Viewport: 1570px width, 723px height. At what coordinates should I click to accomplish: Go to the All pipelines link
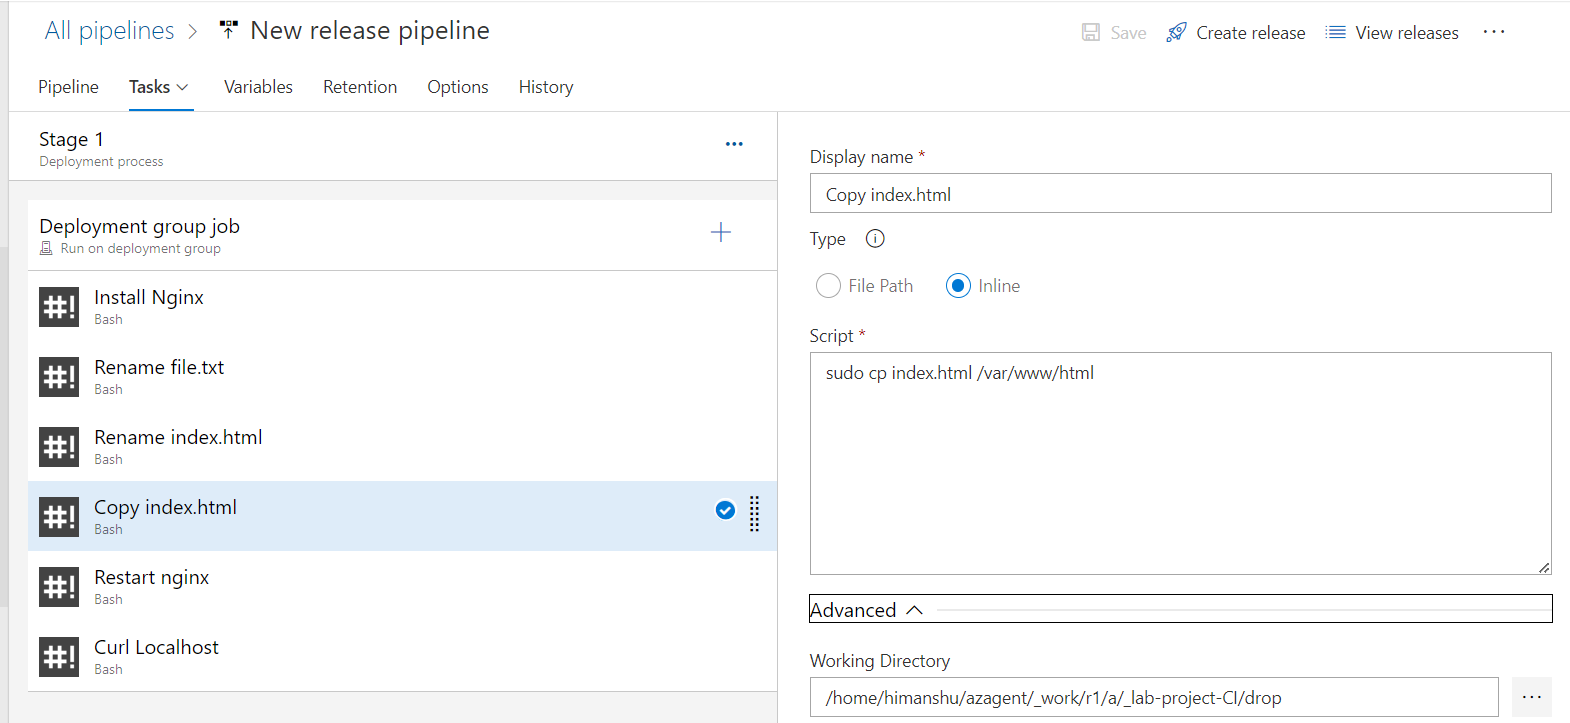point(109,31)
